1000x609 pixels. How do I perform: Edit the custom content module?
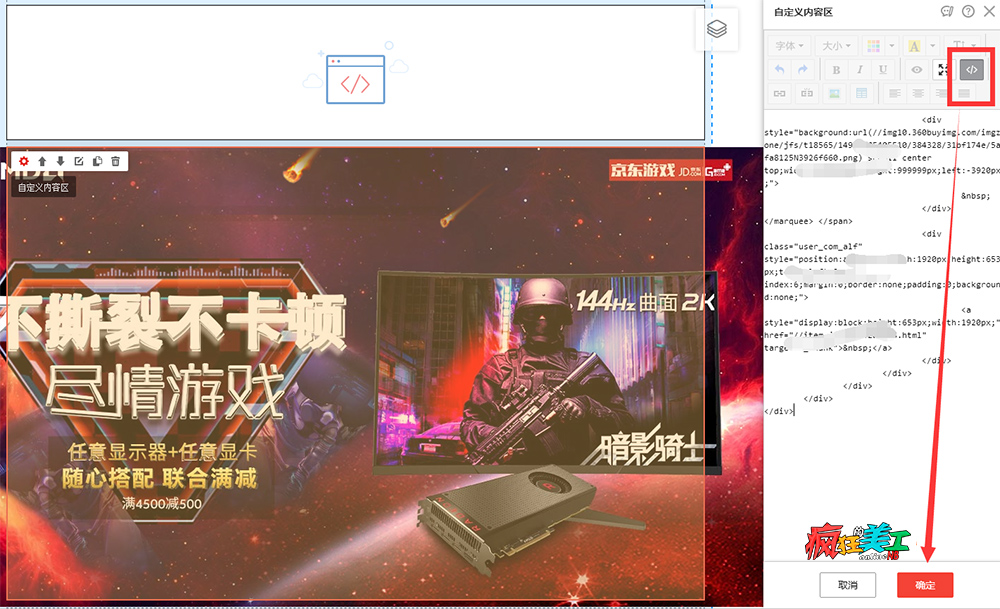[x=79, y=161]
